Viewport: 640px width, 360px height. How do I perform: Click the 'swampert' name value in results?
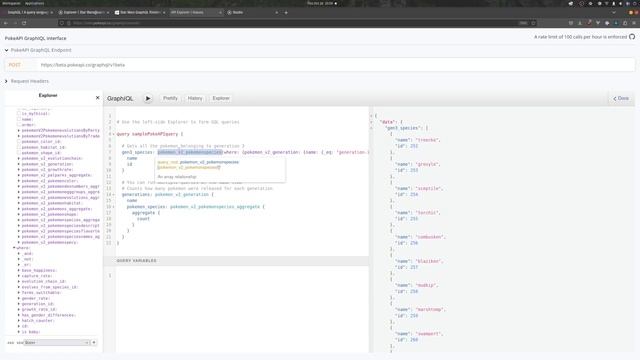click(428, 334)
